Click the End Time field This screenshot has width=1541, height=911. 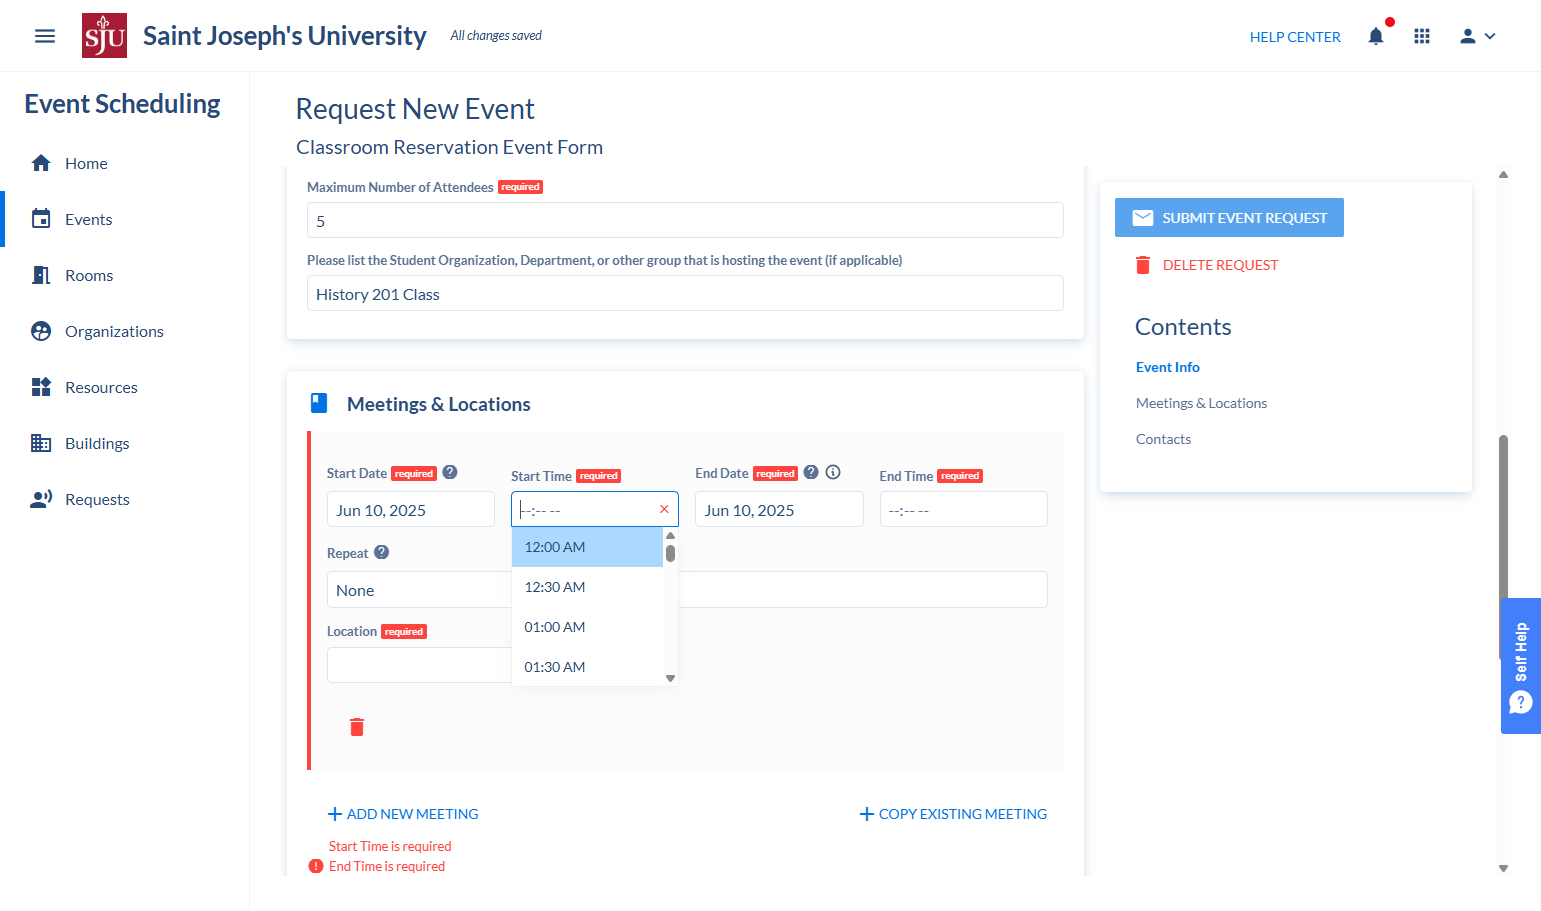(963, 509)
